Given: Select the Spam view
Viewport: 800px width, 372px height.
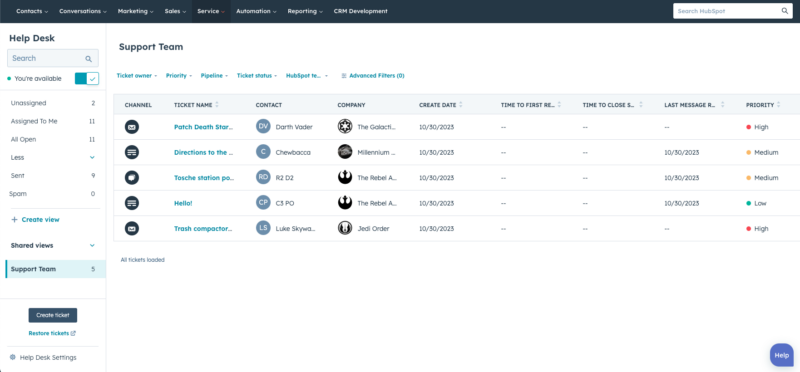Looking at the screenshot, I should click(x=53, y=194).
